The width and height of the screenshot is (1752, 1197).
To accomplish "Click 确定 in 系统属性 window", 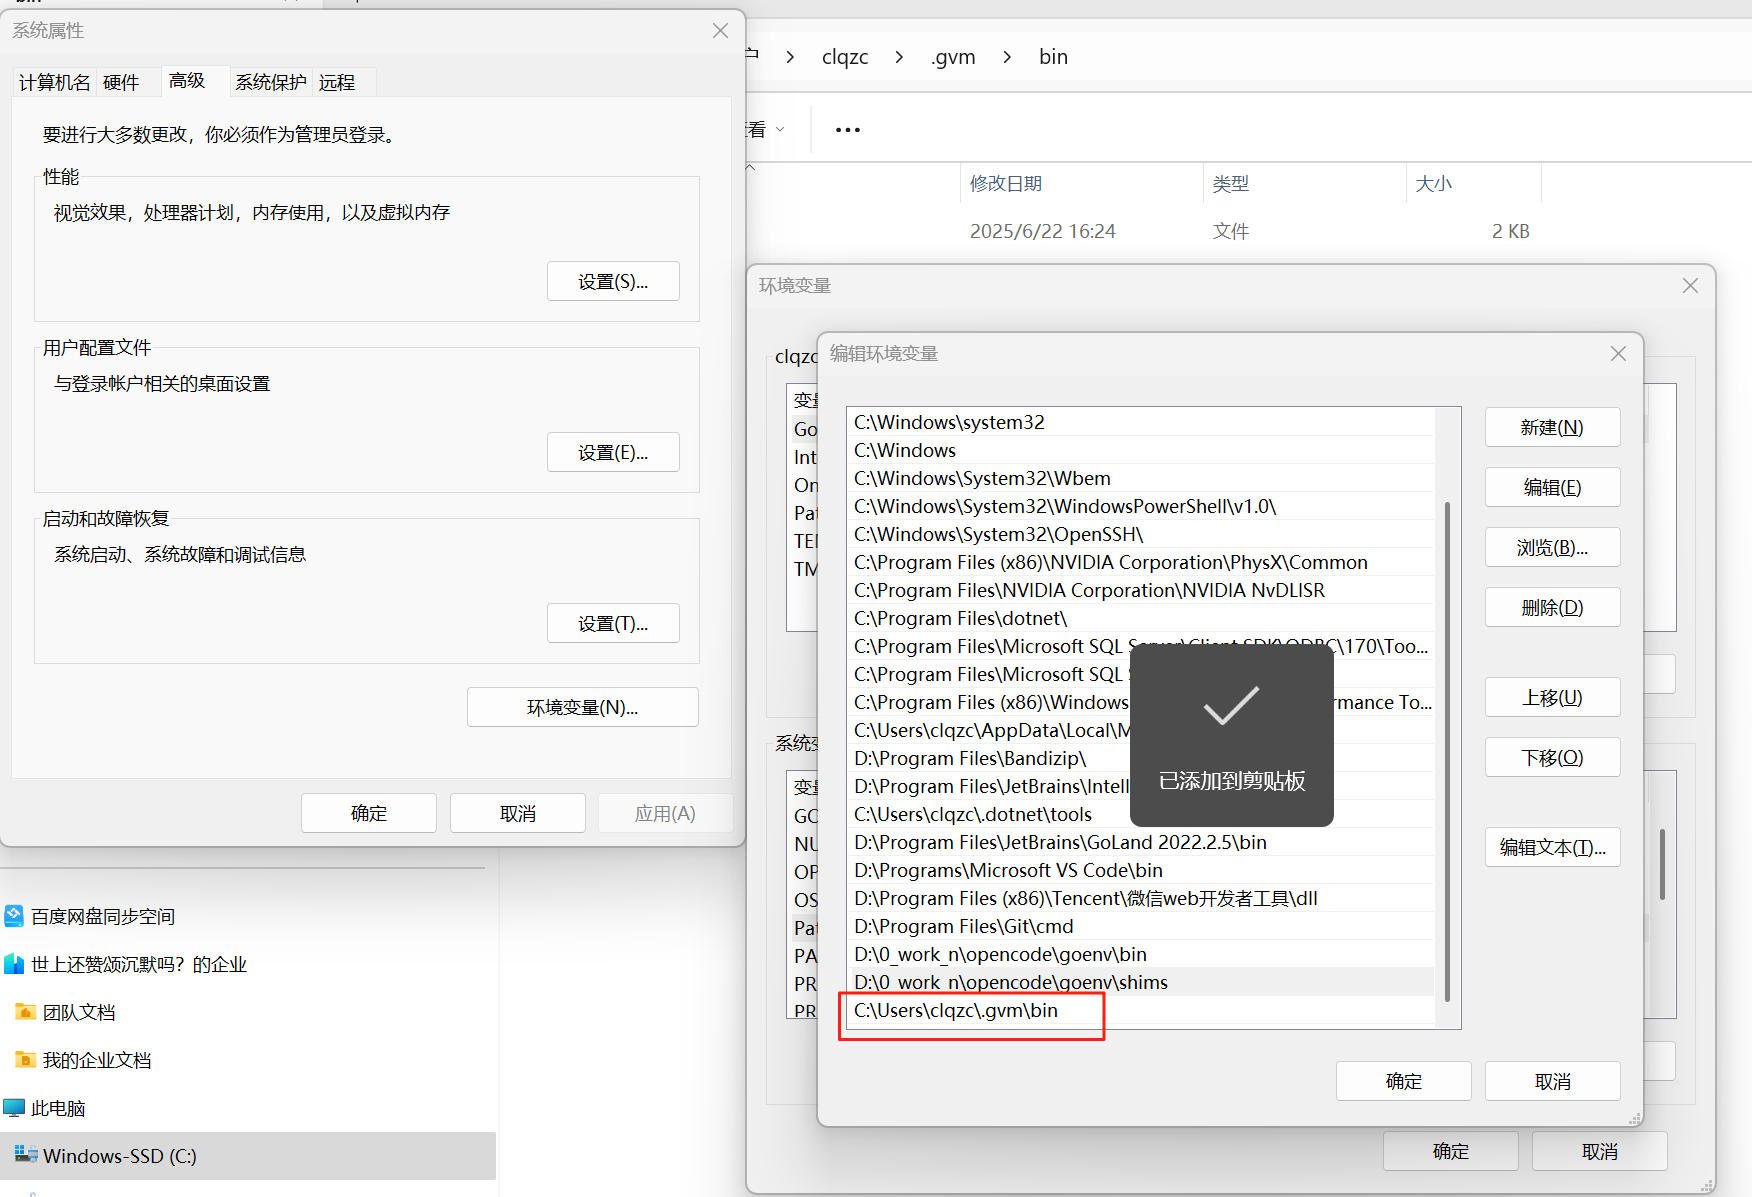I will click(368, 813).
